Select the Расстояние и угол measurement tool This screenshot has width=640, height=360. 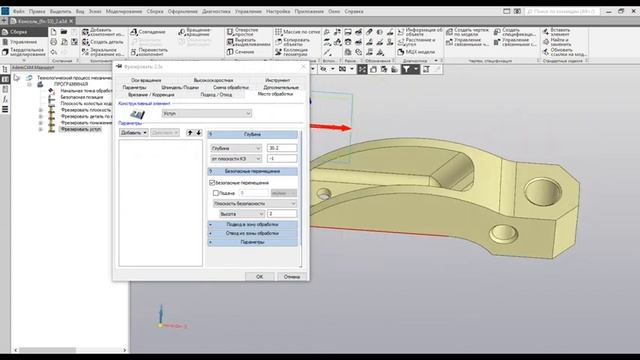pyautogui.click(x=416, y=42)
